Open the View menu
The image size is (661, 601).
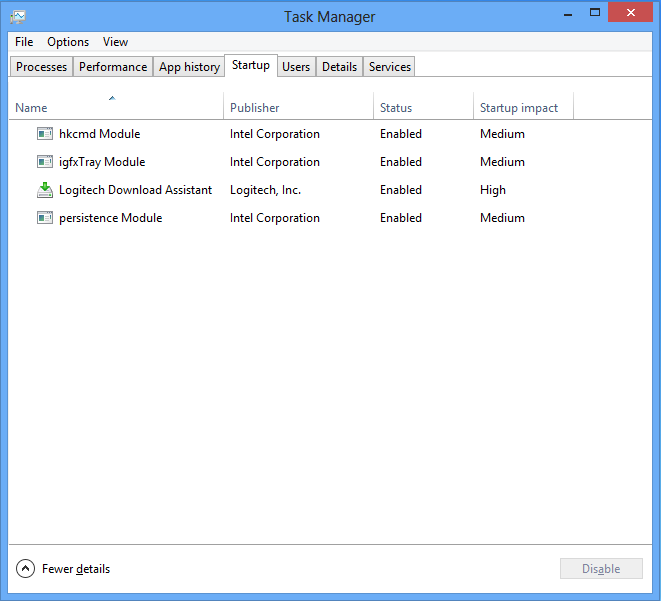115,42
